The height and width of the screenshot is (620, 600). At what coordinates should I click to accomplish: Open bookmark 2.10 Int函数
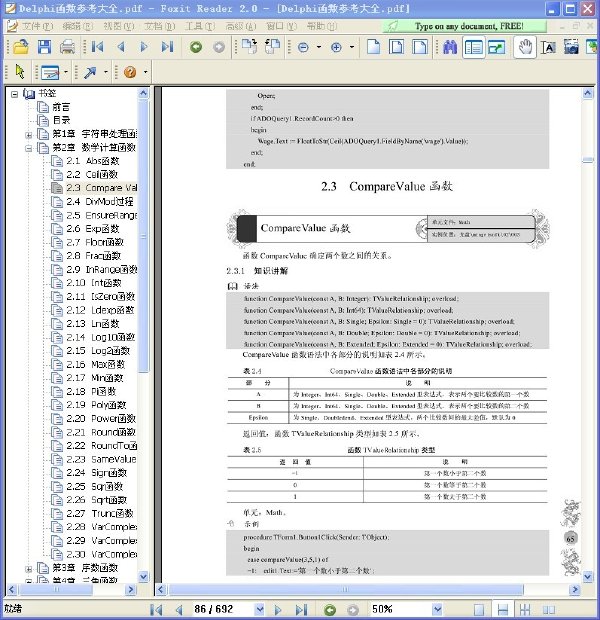coord(94,283)
